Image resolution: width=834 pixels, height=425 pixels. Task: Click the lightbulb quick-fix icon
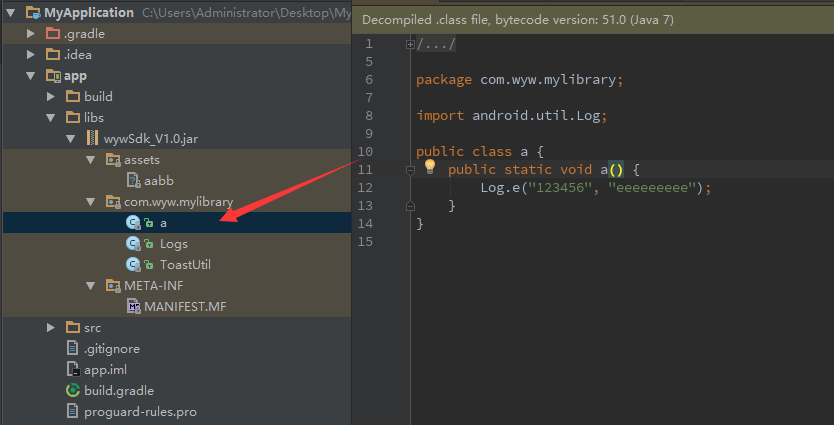pos(430,166)
